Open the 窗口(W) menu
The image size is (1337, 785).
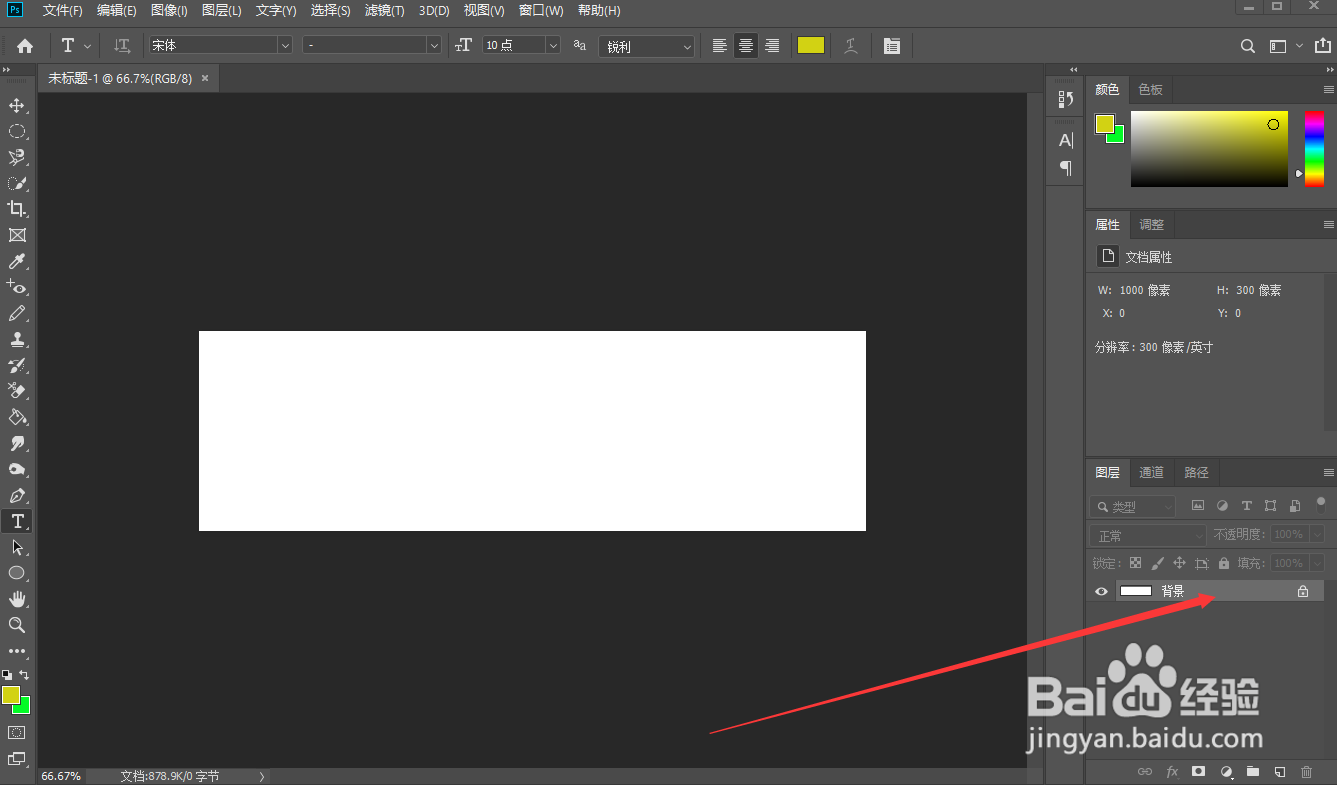coord(541,11)
